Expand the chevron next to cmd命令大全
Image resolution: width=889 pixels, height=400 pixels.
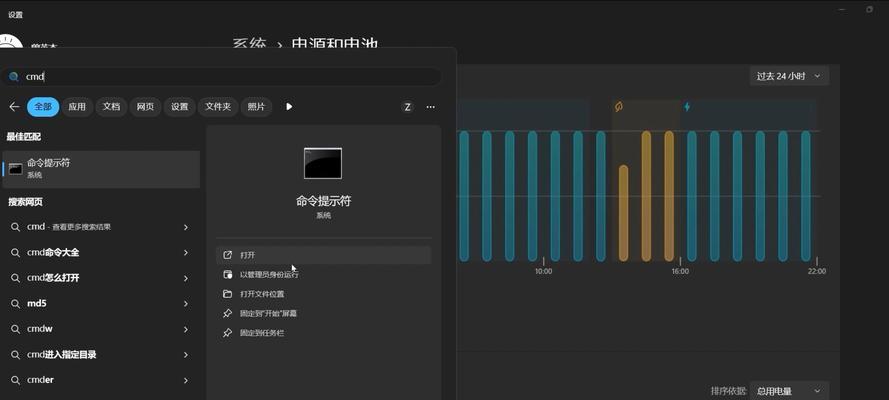tap(185, 253)
